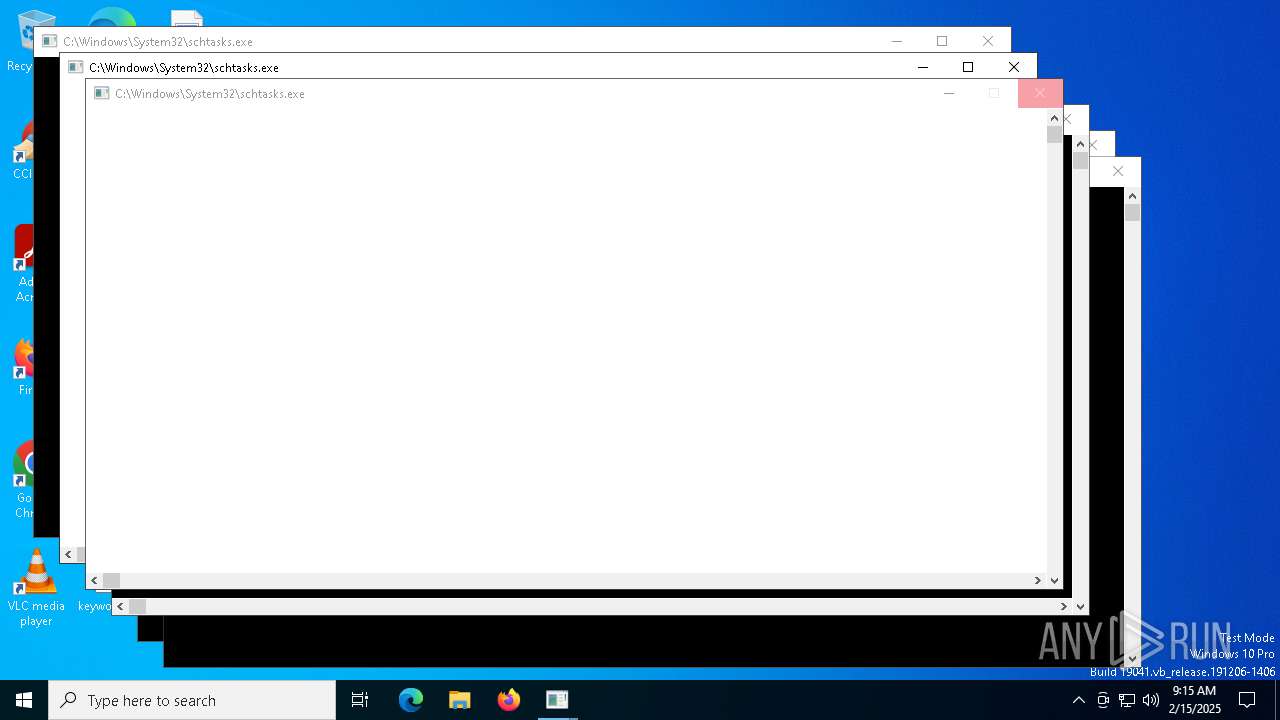Click the rearmost schtasks window's title bar icon
1280x720 pixels.
click(x=49, y=41)
